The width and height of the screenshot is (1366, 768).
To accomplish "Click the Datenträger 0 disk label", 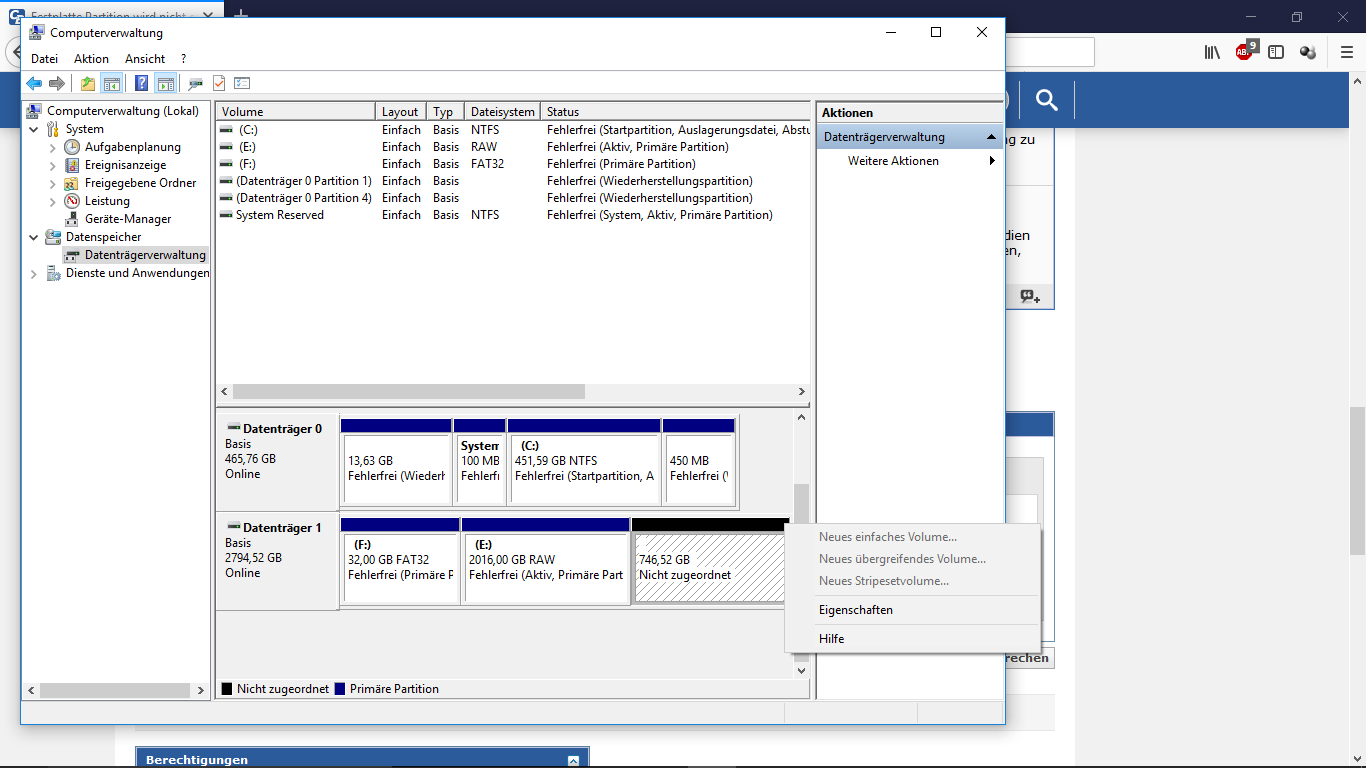I will point(278,461).
